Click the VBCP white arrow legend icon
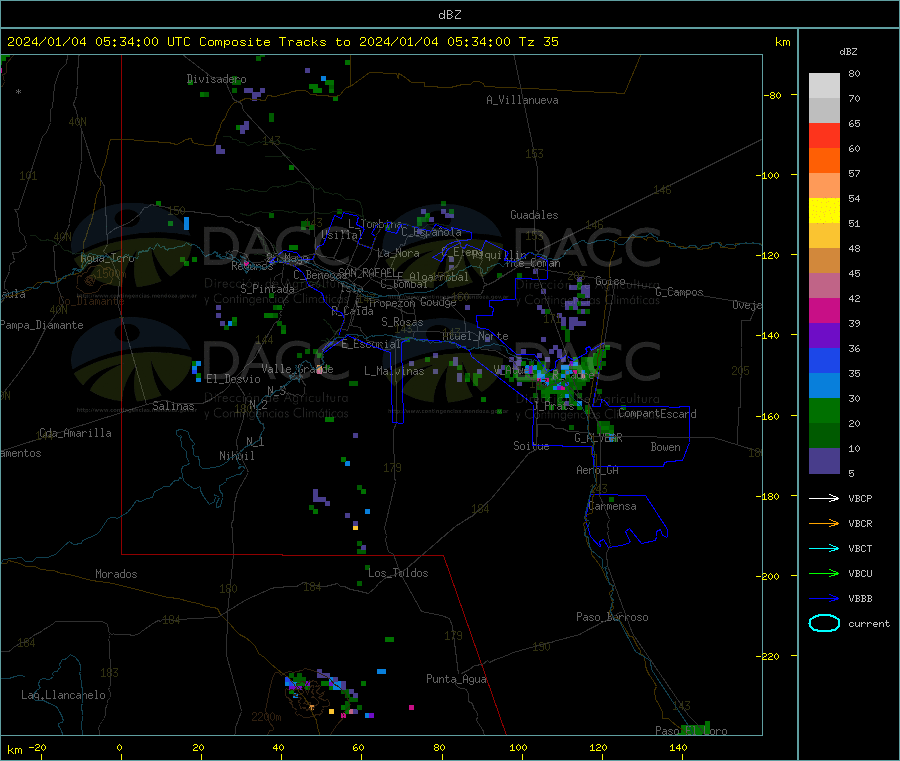 tap(824, 498)
